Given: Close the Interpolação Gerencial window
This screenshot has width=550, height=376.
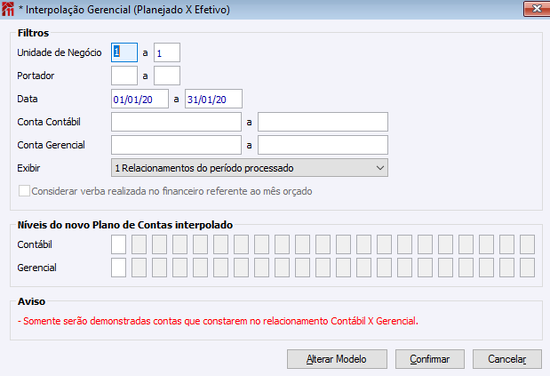Looking at the screenshot, I should click(537, 9).
